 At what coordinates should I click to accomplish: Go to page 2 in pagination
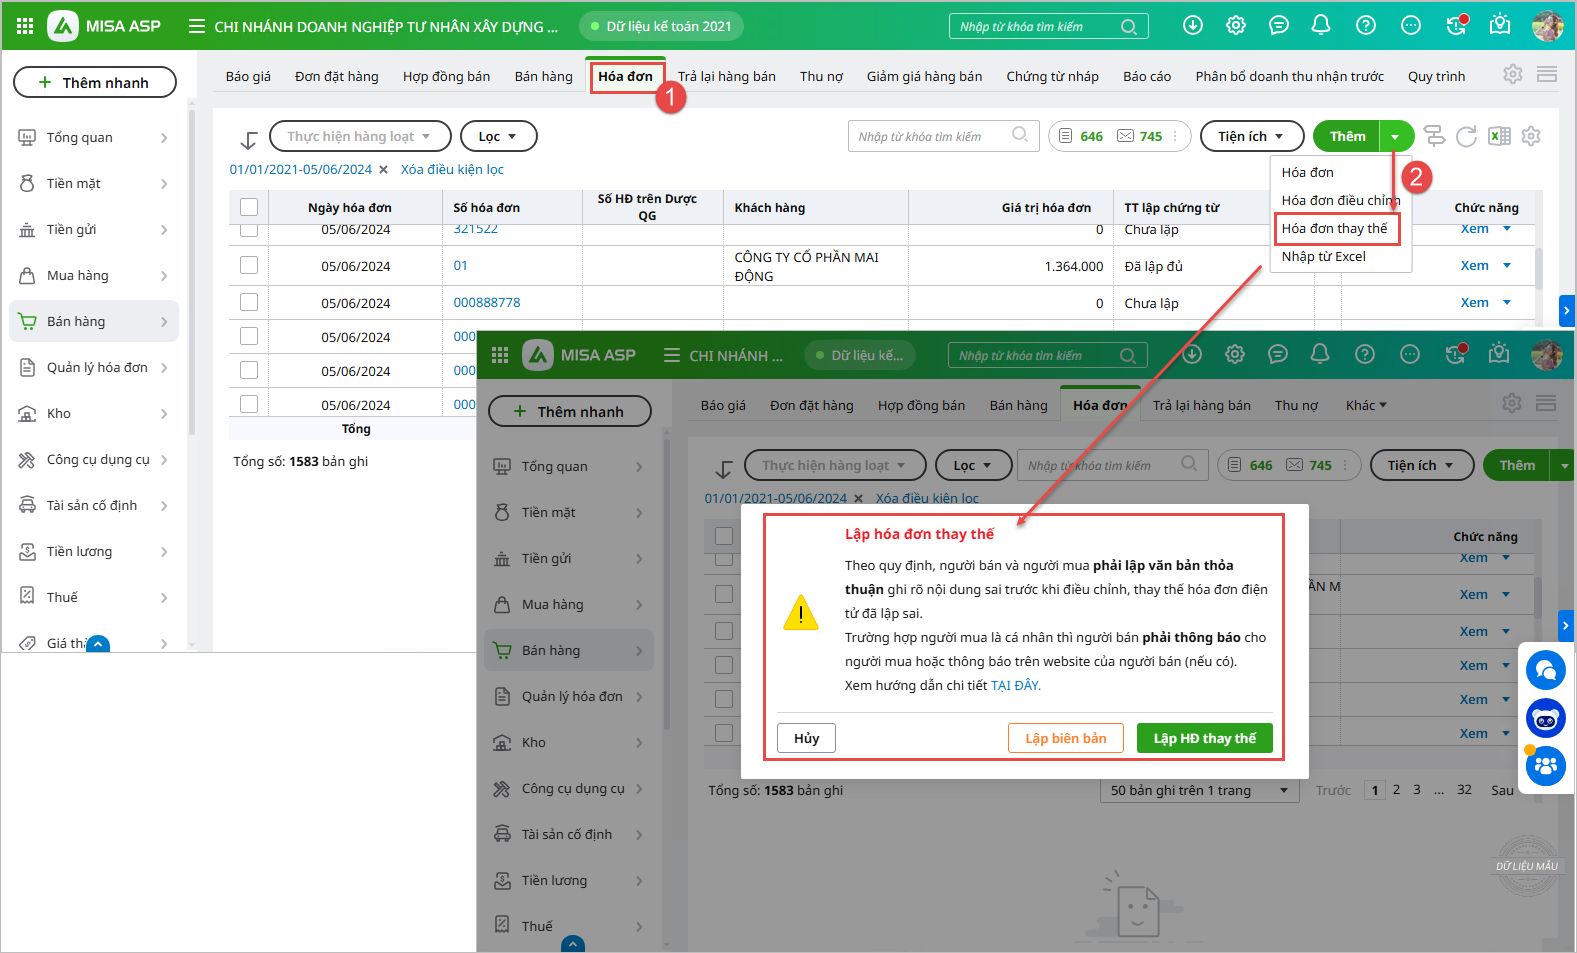[1396, 789]
